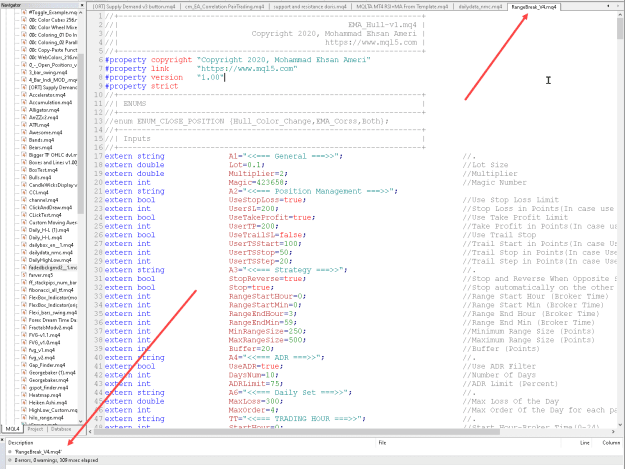Screen dimensions: 625x469
Task: Select gapat_finder.mq4 in the Navigator
Action: click(x=48, y=387)
